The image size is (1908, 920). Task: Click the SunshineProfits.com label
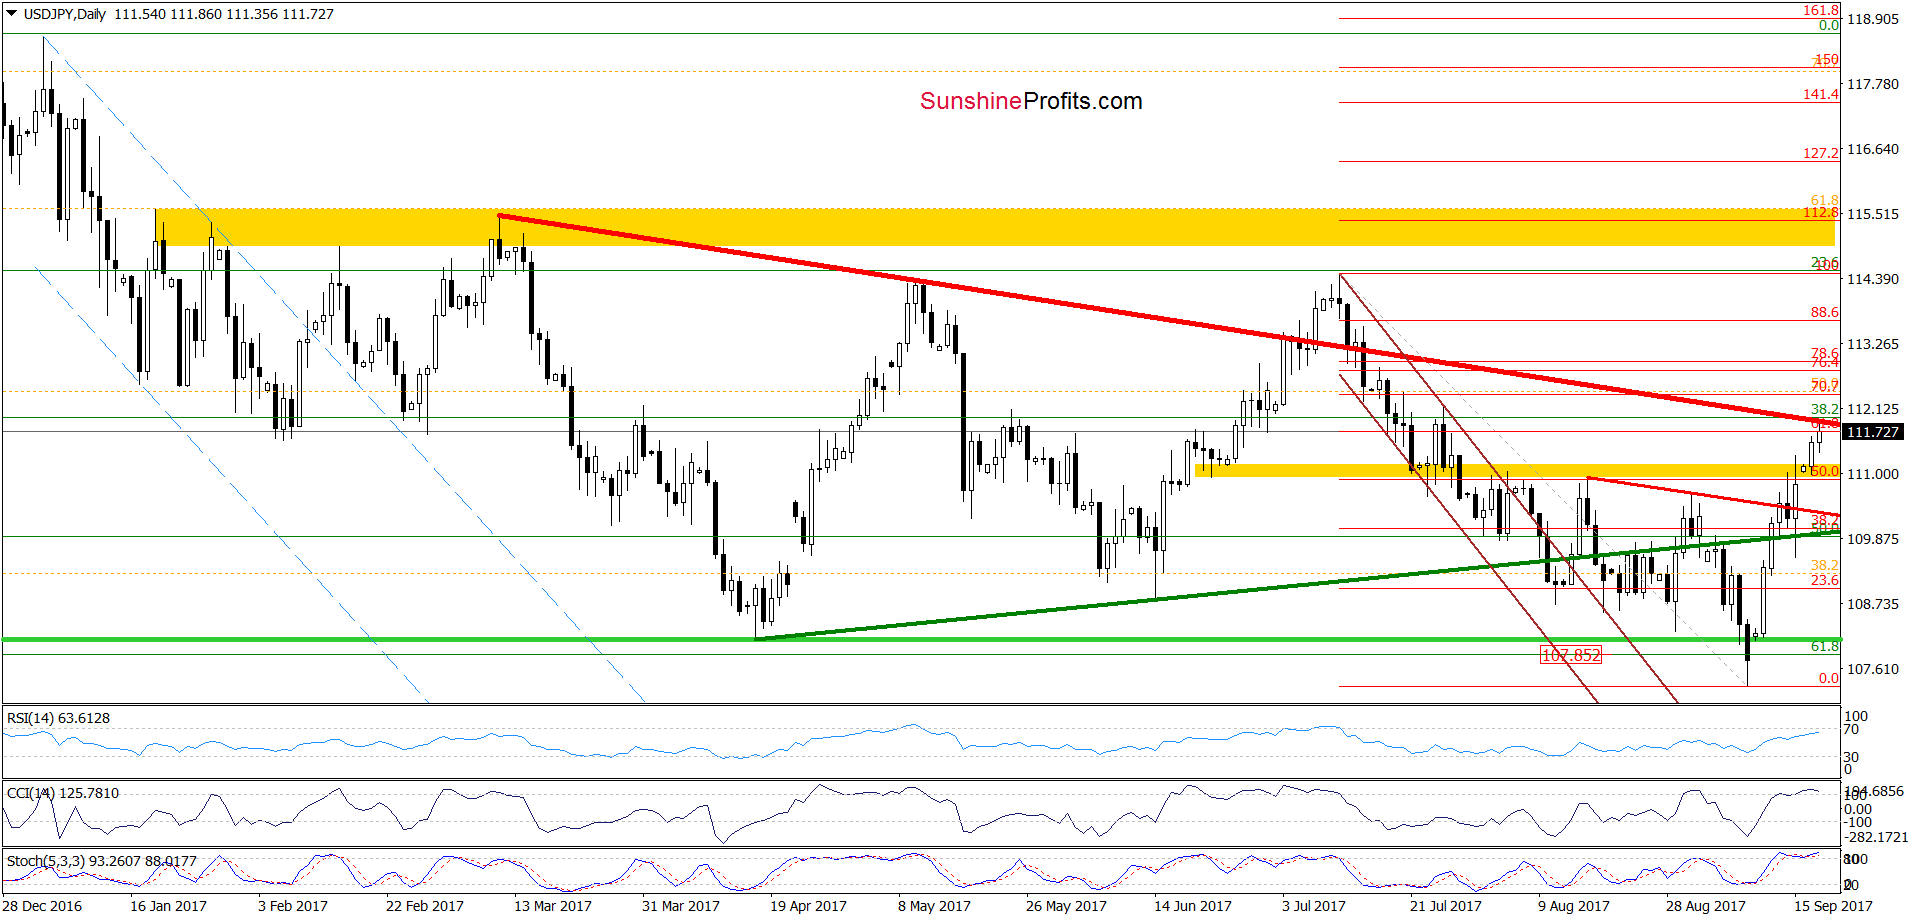point(1031,101)
